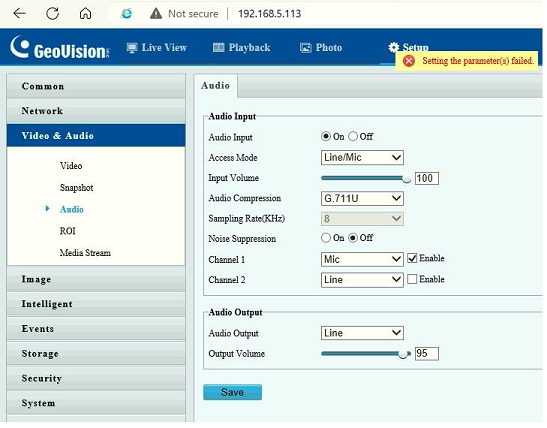Click the Output Volume slider handle
The height and width of the screenshot is (428, 547).
[x=403, y=354]
